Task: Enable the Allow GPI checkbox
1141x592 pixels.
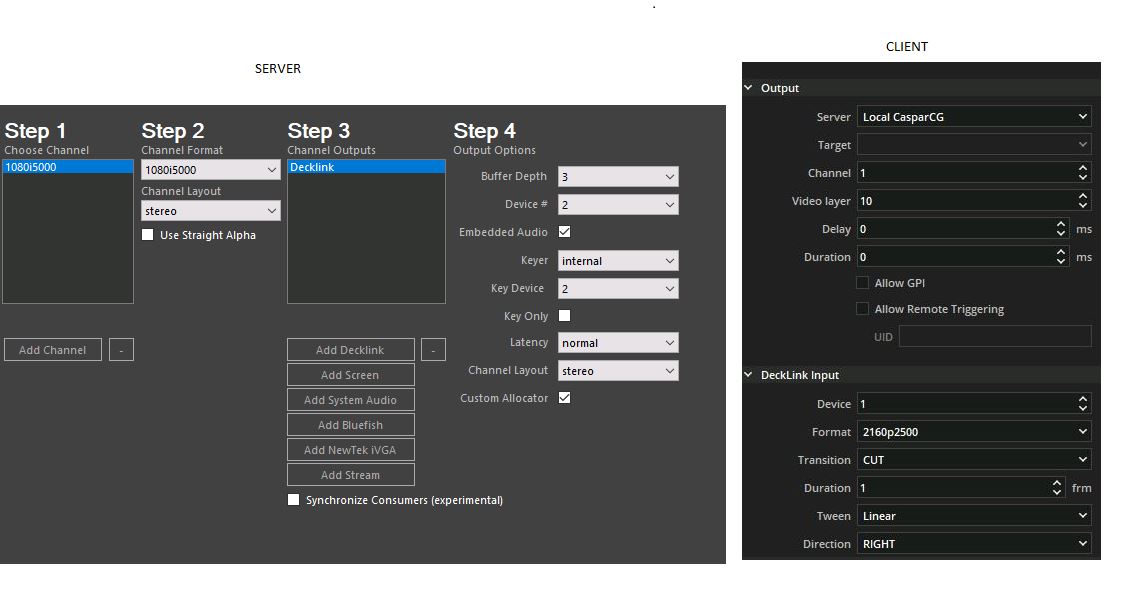Action: tap(862, 283)
